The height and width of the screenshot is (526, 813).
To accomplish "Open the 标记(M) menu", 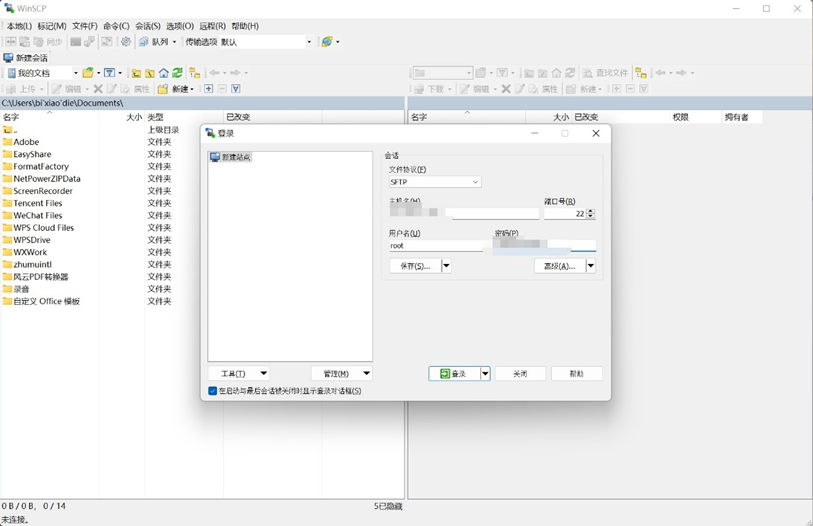I will 52,26.
